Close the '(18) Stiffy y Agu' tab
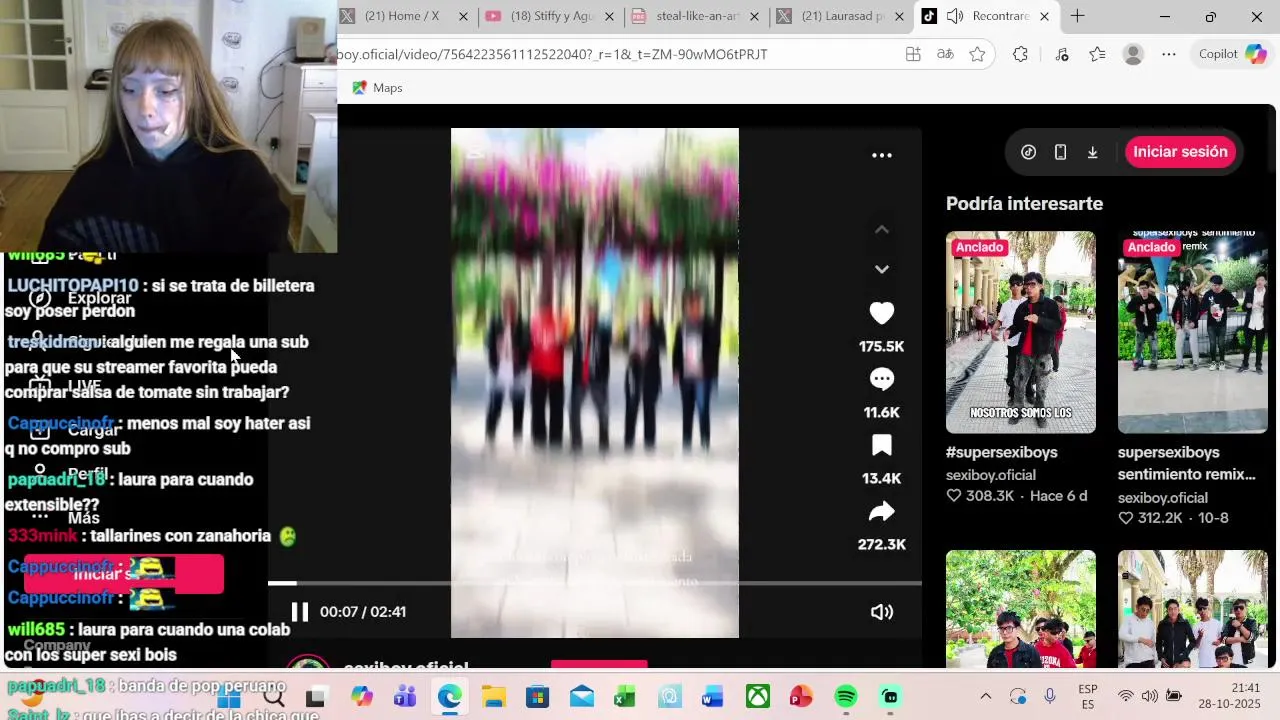The image size is (1280, 720). (x=609, y=16)
